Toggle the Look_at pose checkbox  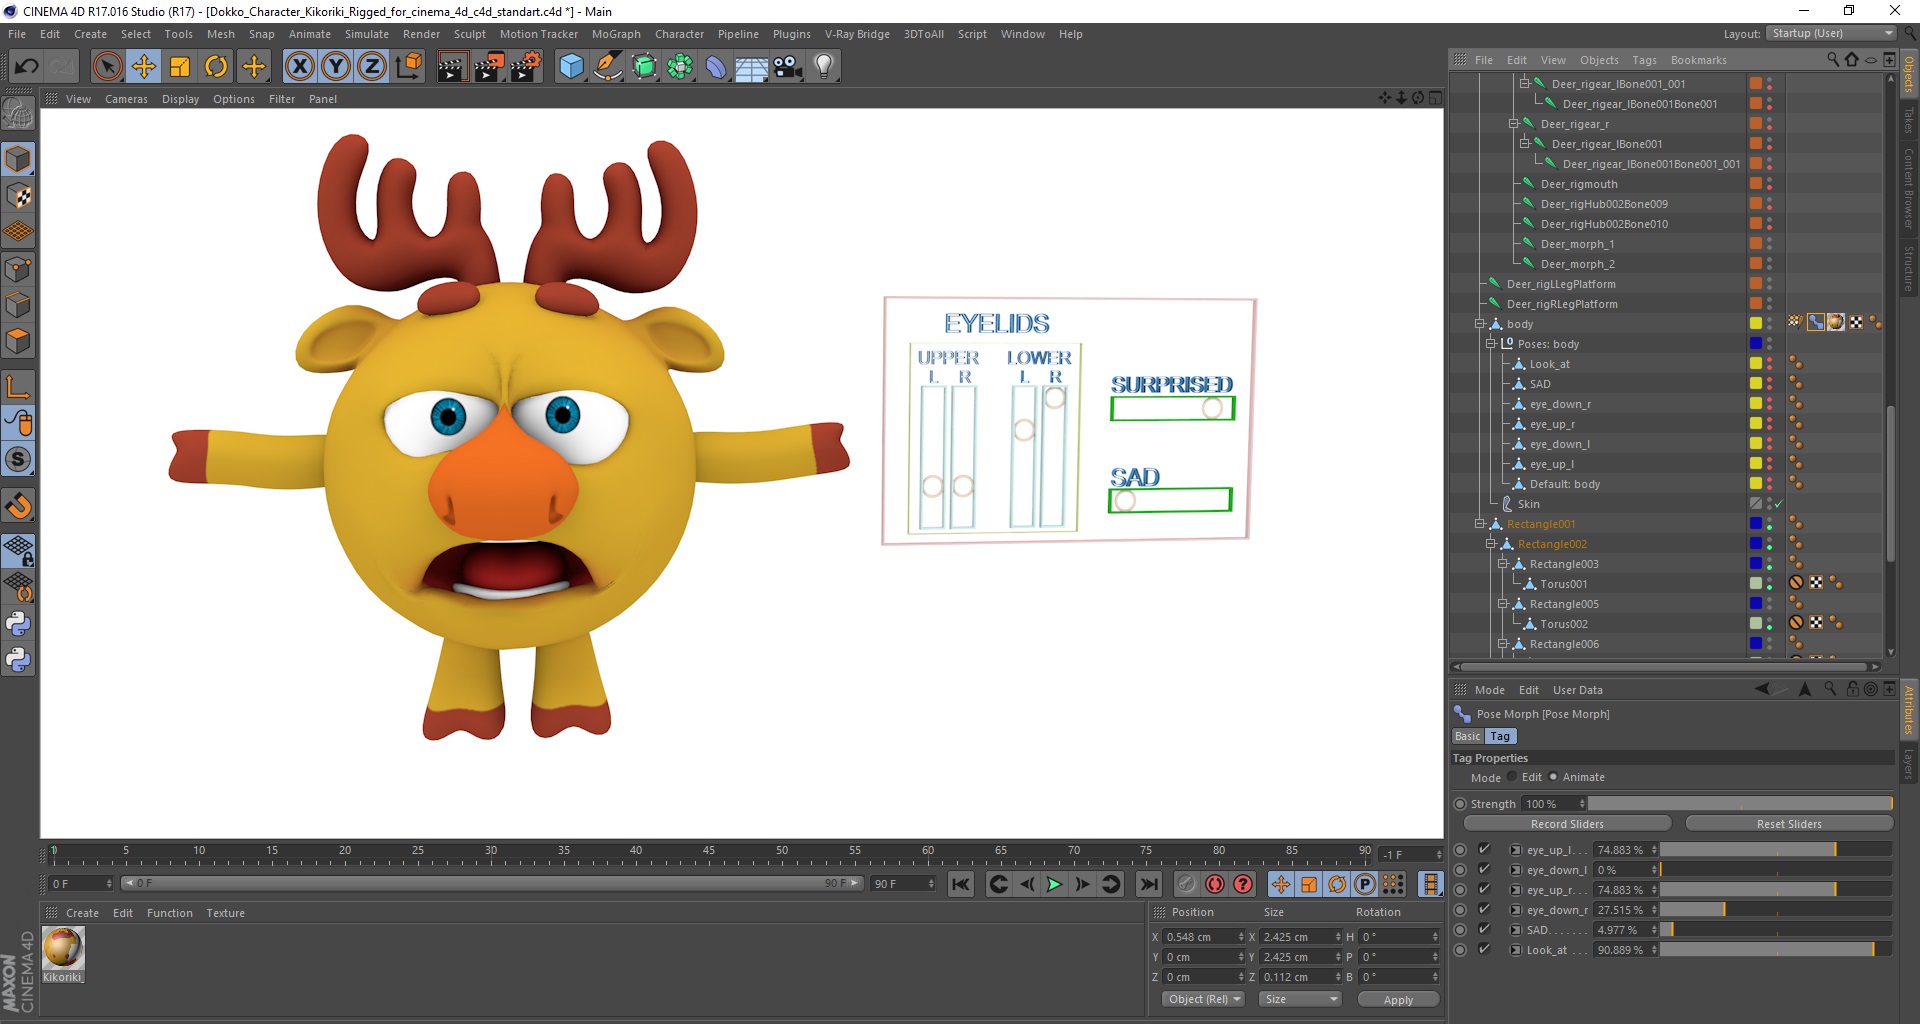(x=1484, y=949)
